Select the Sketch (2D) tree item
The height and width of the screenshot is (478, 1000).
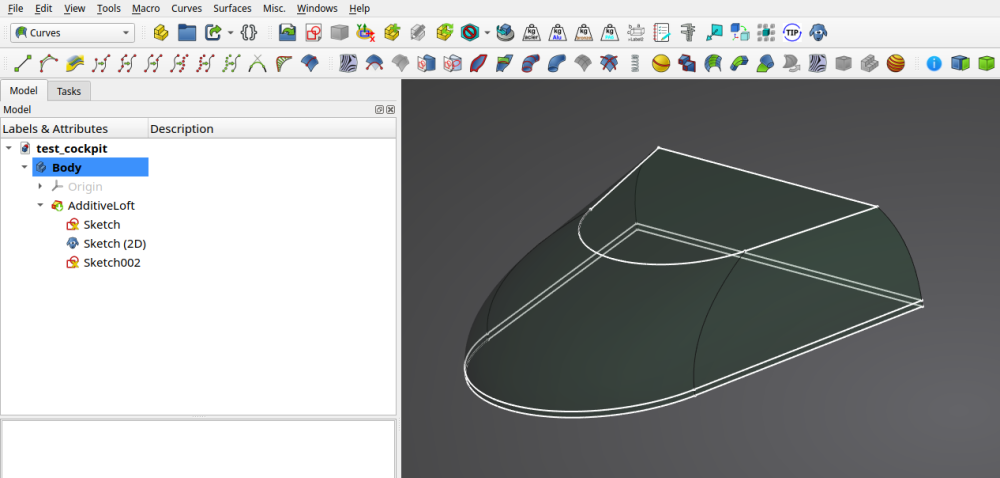point(114,244)
